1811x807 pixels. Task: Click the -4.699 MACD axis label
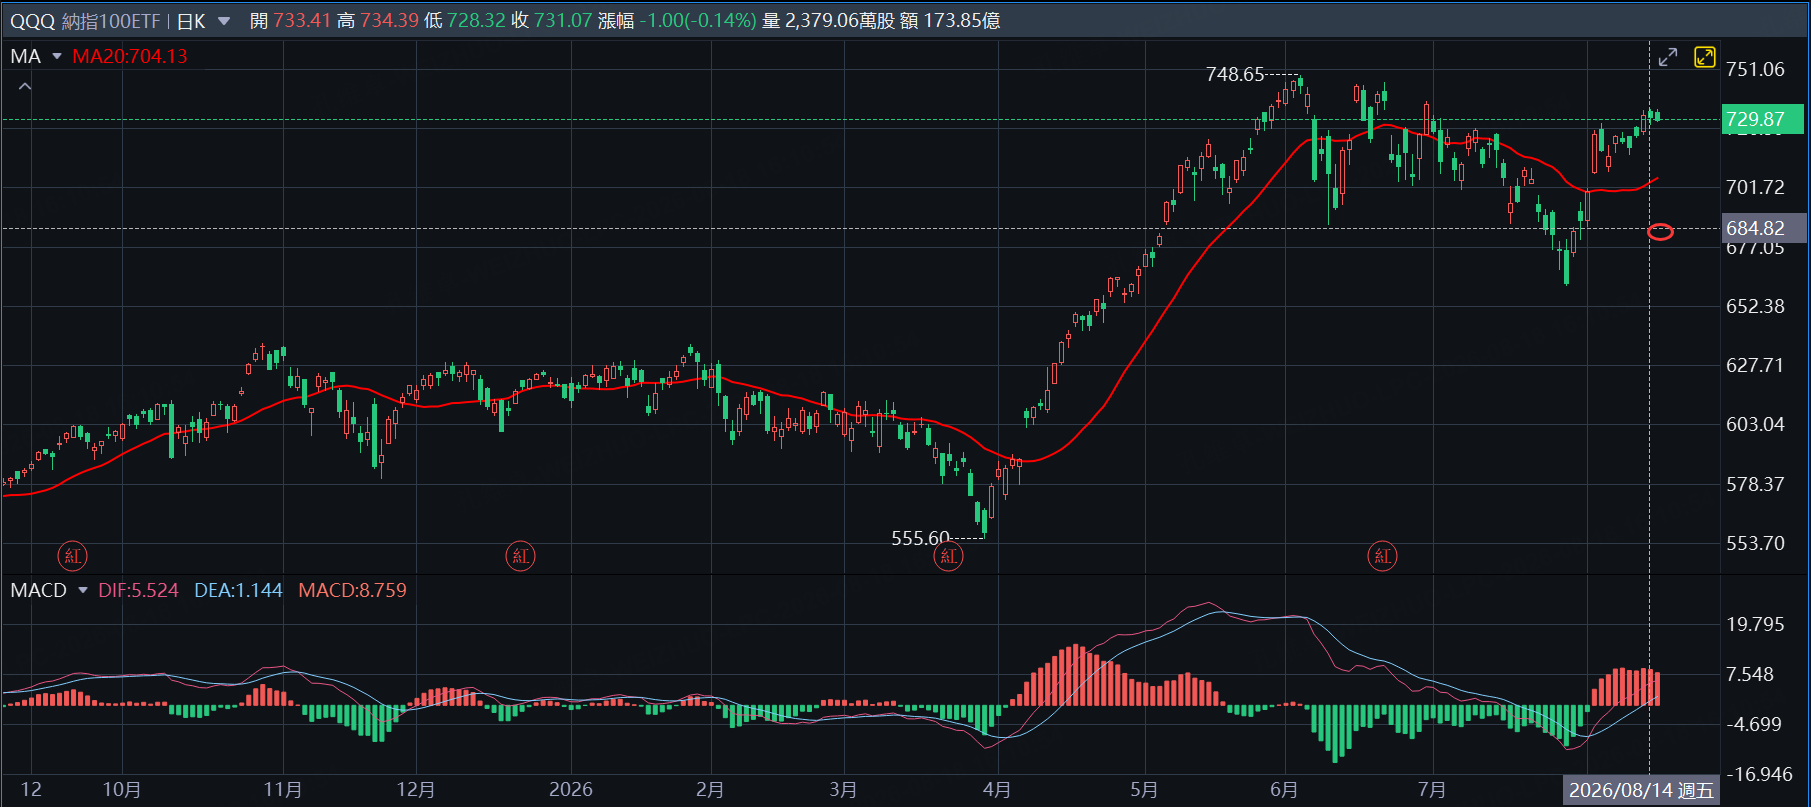point(1754,724)
